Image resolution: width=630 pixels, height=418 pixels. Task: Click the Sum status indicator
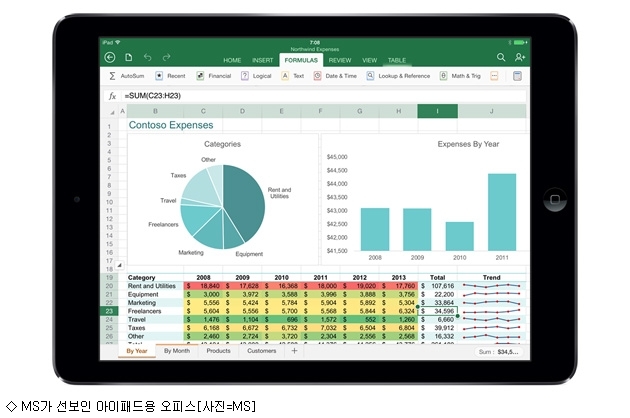498,352
